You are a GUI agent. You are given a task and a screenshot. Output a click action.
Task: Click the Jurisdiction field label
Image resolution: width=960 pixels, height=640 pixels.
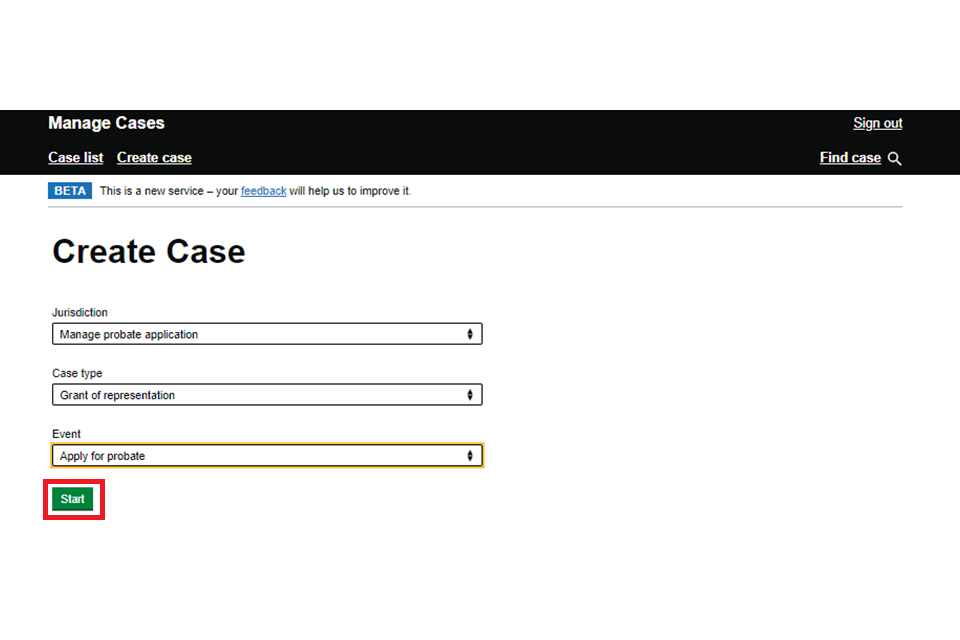coord(80,313)
